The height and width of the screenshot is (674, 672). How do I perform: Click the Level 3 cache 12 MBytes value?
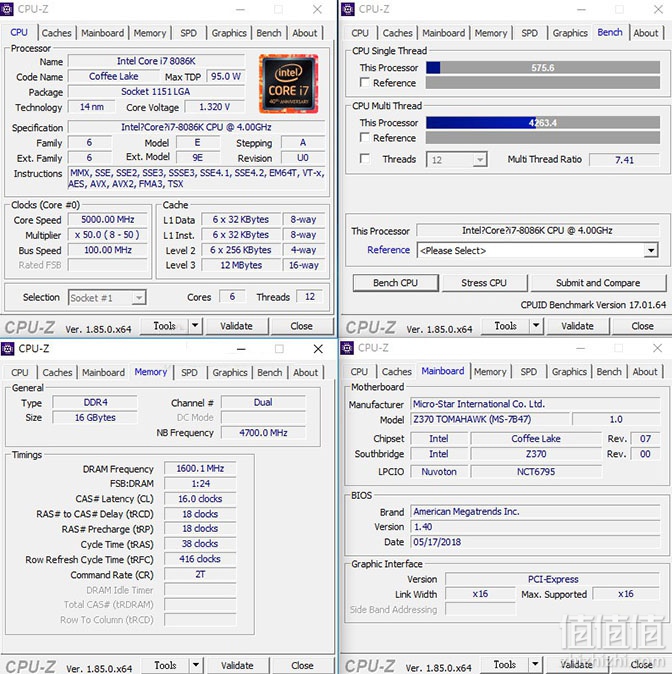click(241, 265)
